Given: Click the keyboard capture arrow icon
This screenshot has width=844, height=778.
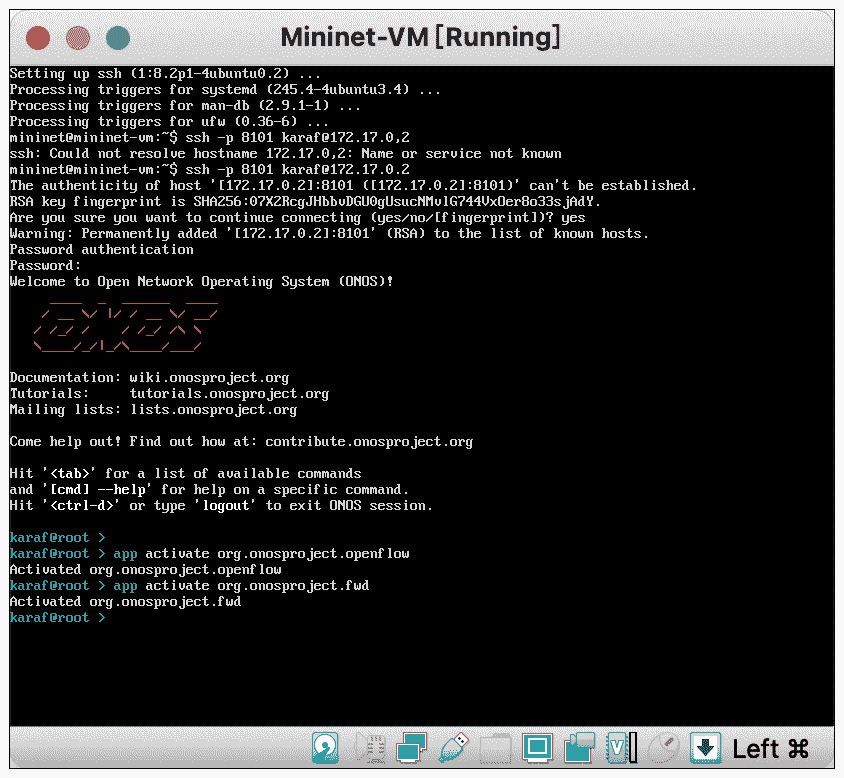Looking at the screenshot, I should pyautogui.click(x=706, y=747).
